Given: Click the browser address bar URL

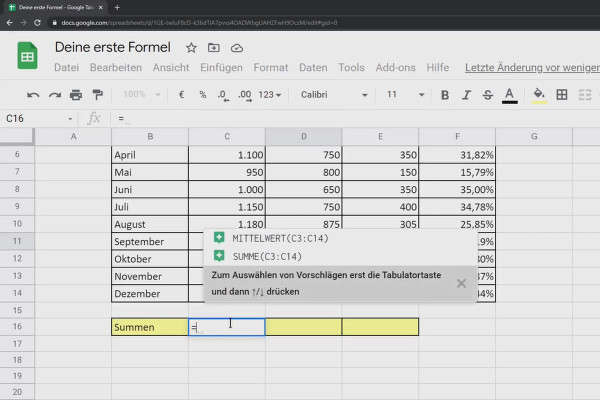Looking at the screenshot, I should (199, 23).
